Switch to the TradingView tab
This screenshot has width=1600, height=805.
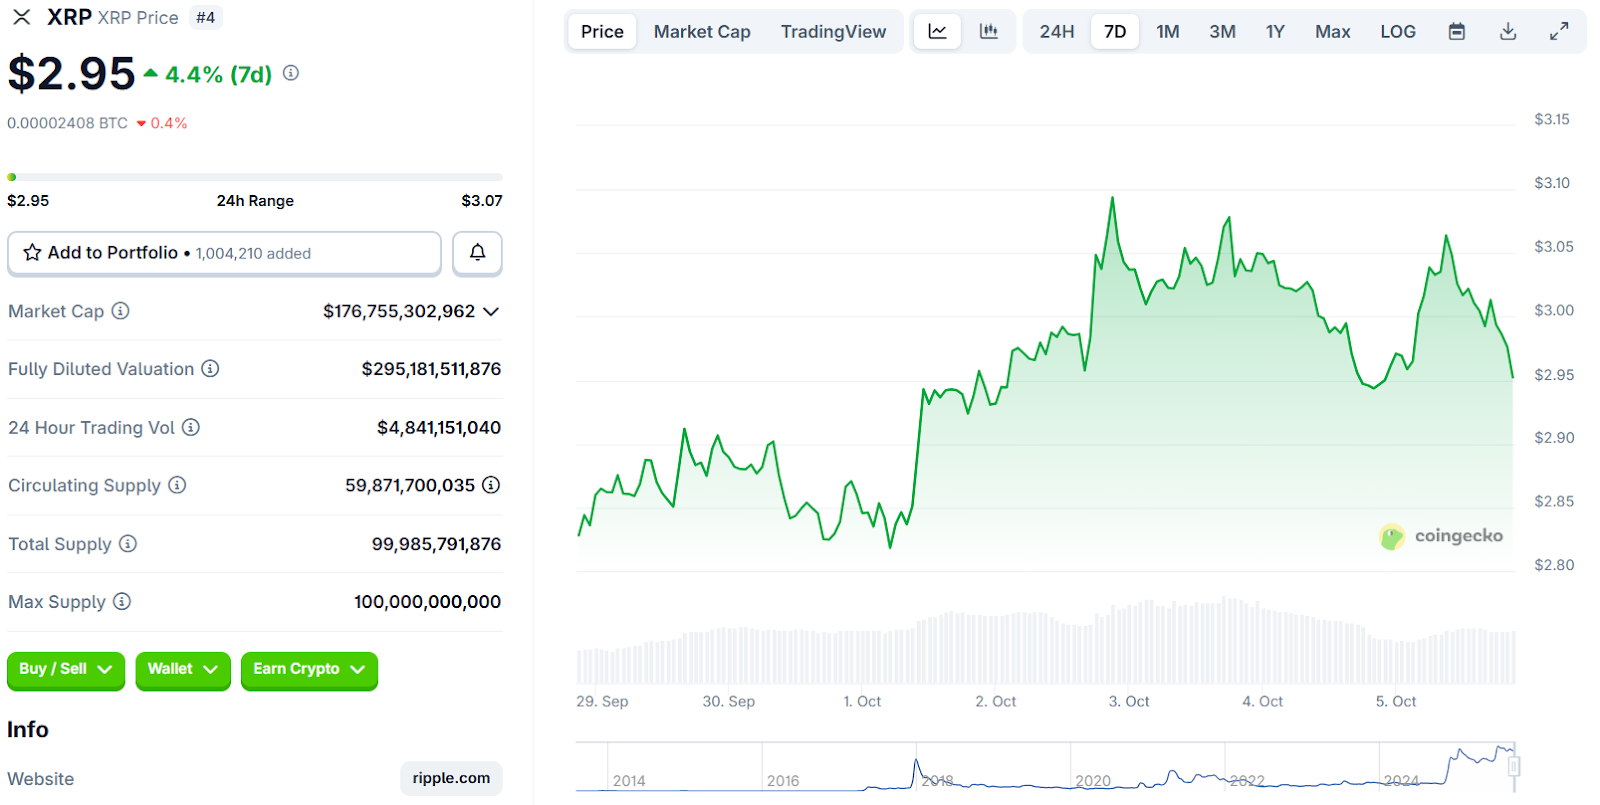point(833,32)
